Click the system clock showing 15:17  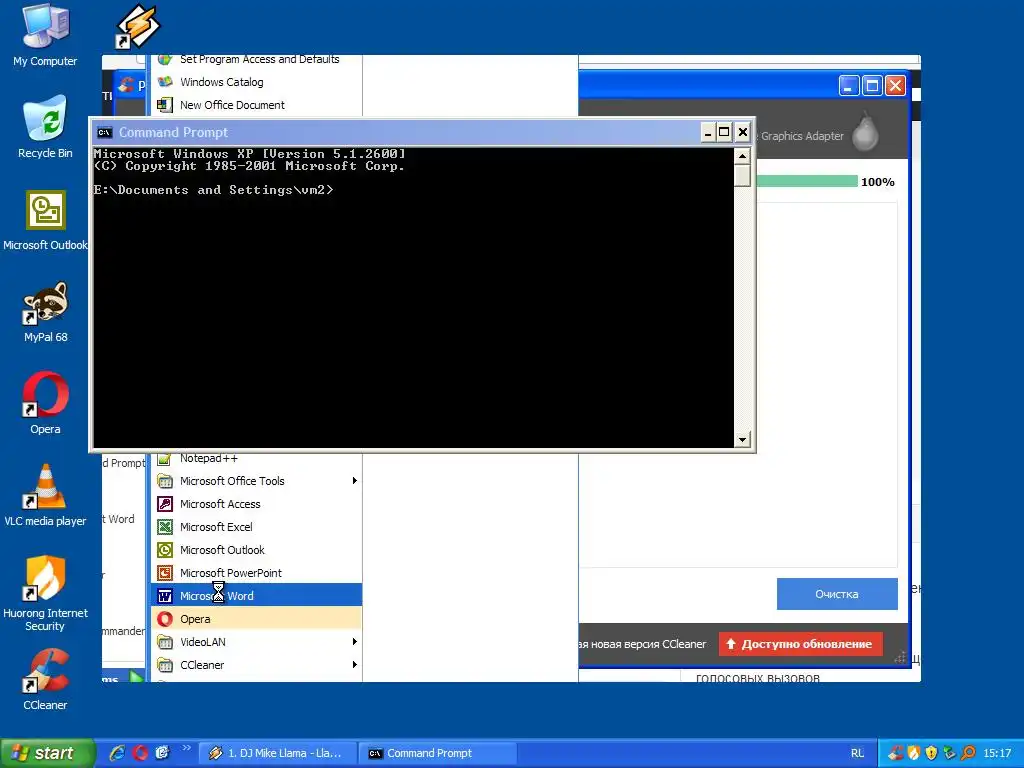click(997, 753)
